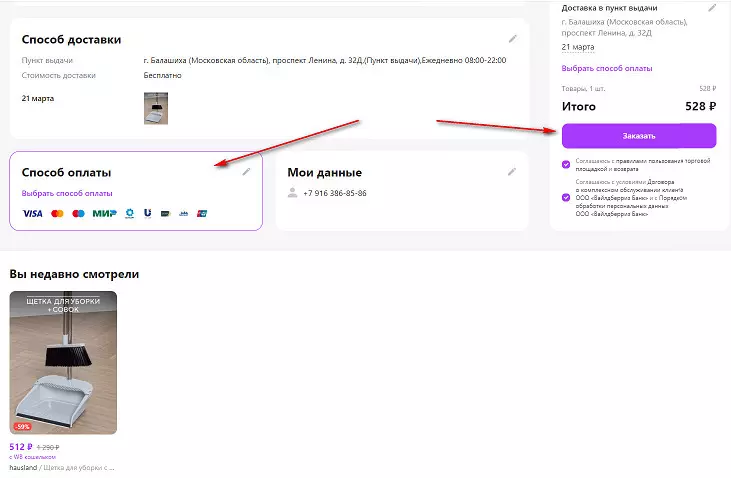Image resolution: width=731 pixels, height=478 pixels.
Task: Click the Mastercard red-orange logo
Action: tap(57, 214)
